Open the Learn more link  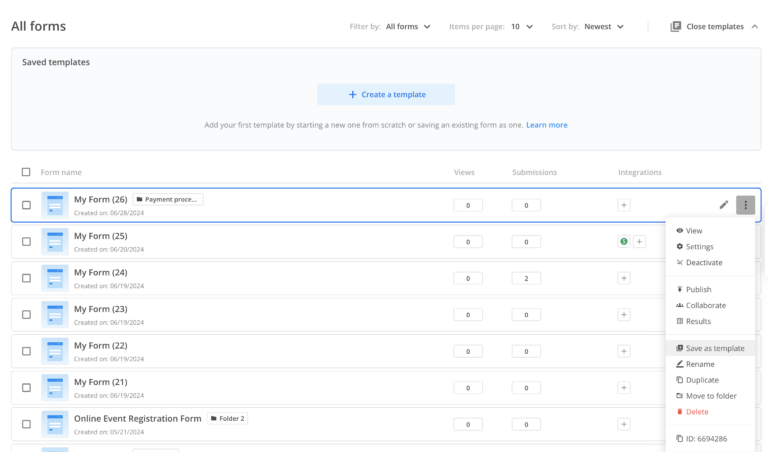(547, 125)
